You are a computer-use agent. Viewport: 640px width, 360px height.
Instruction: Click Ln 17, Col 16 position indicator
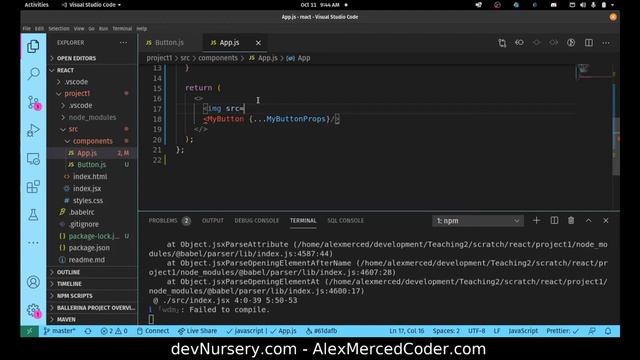(407, 331)
